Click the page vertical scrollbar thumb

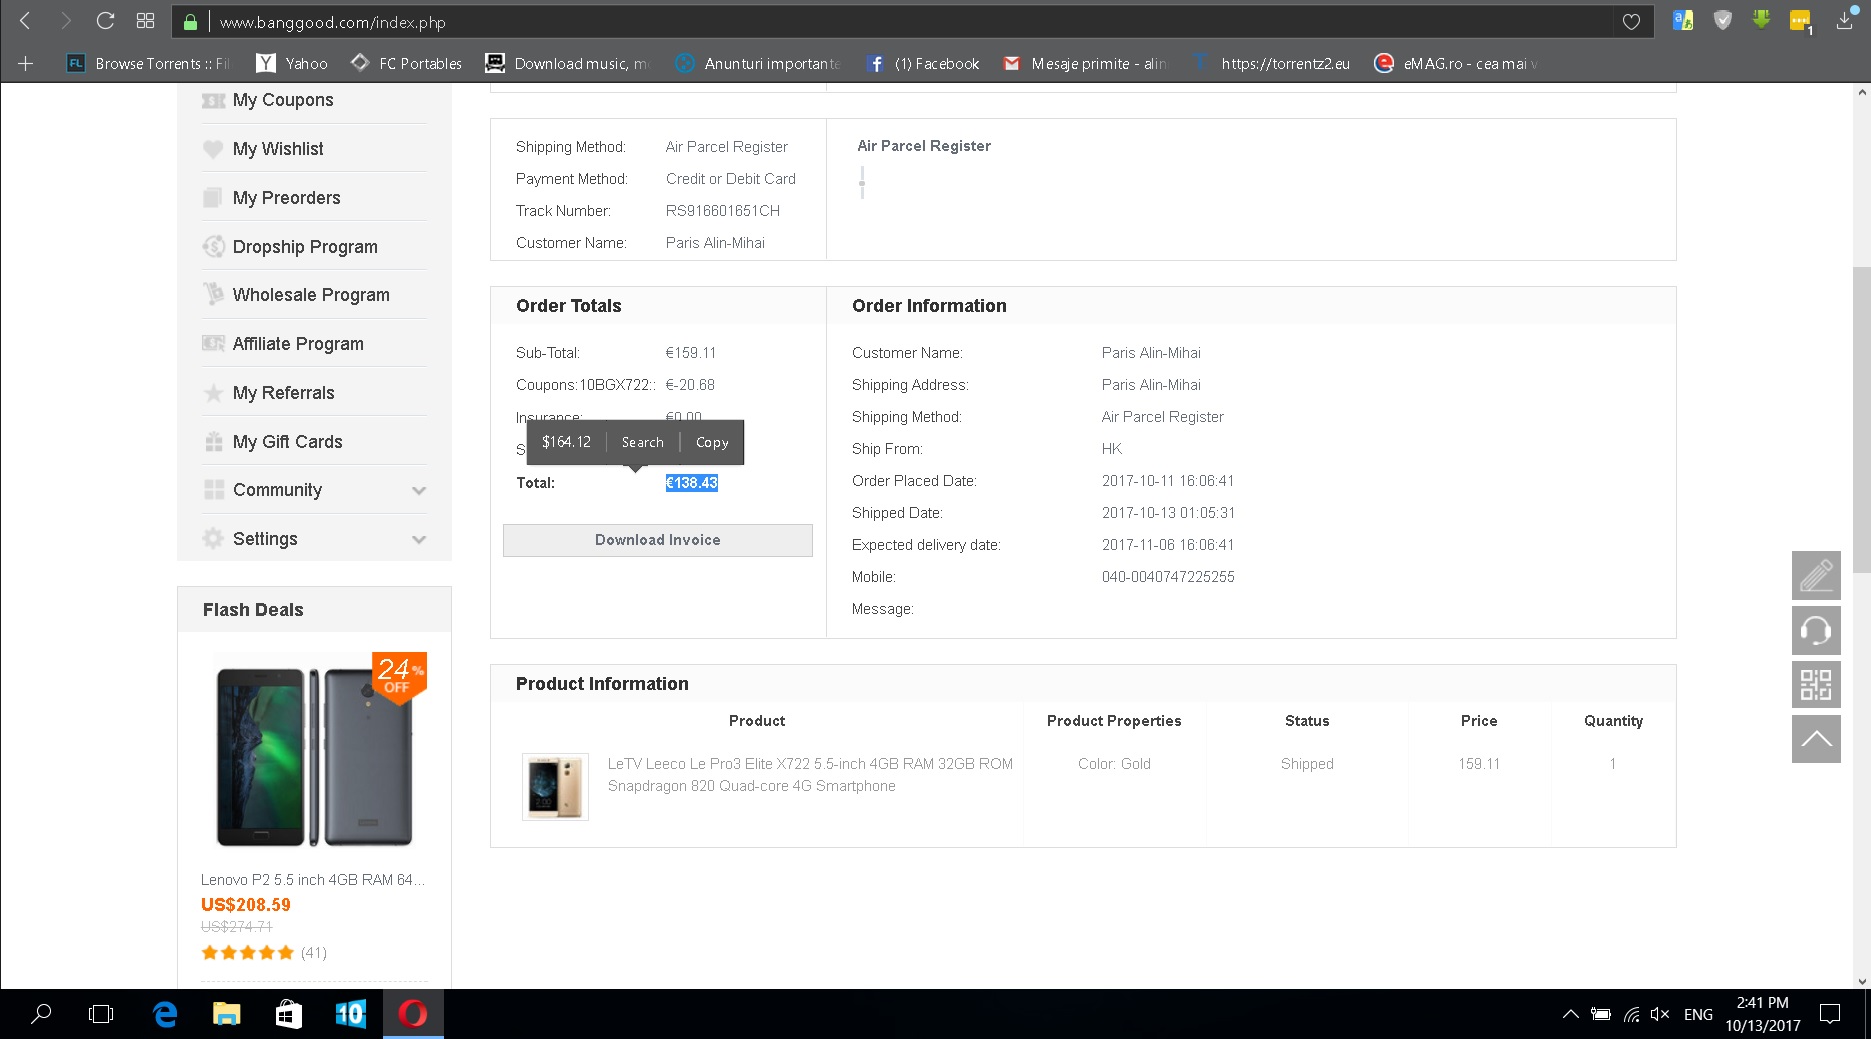(x=1861, y=420)
